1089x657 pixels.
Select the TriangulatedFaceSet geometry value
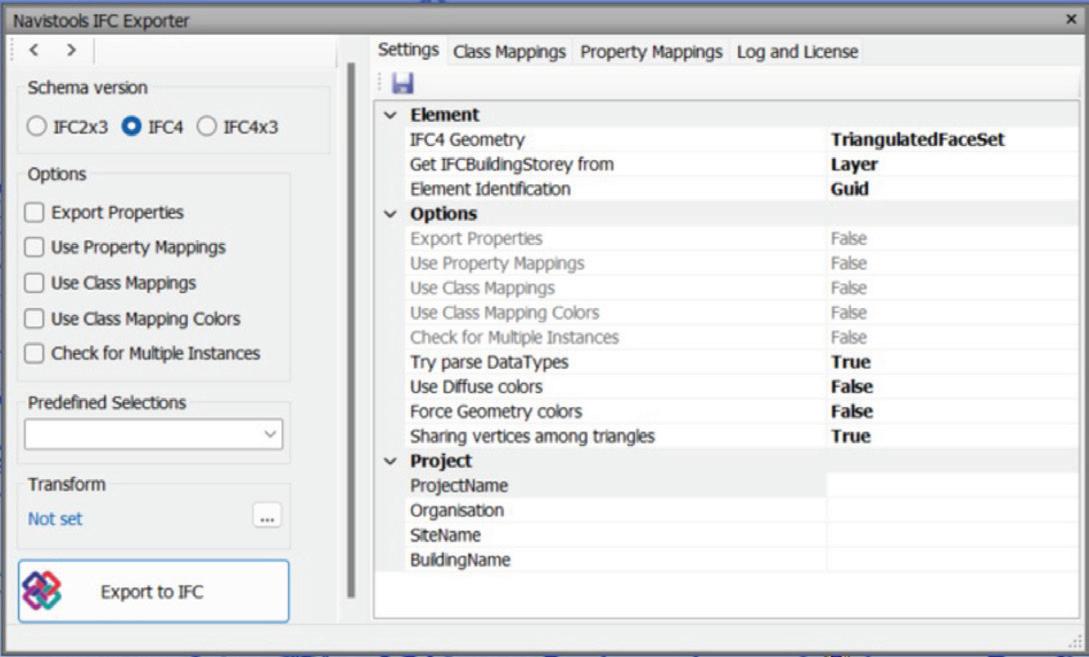coord(917,140)
